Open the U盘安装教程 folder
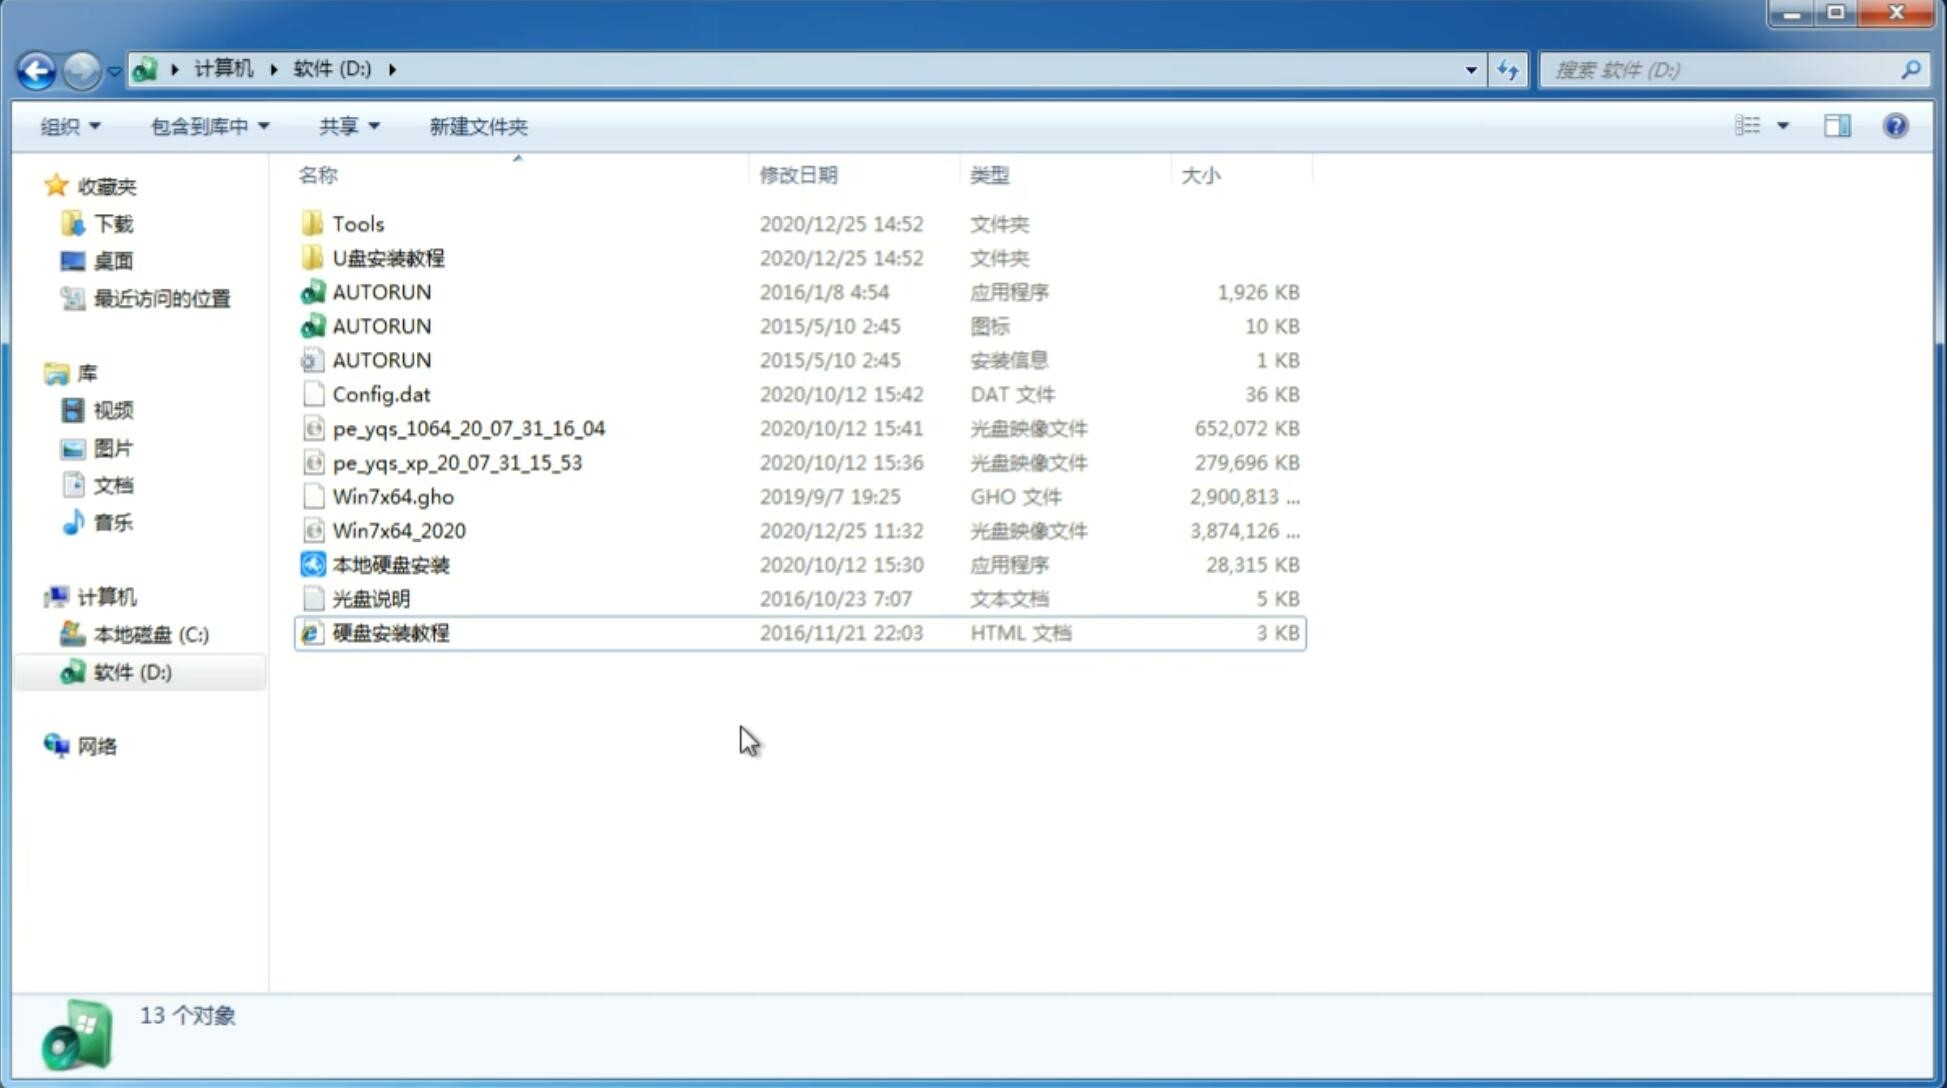 coord(388,257)
